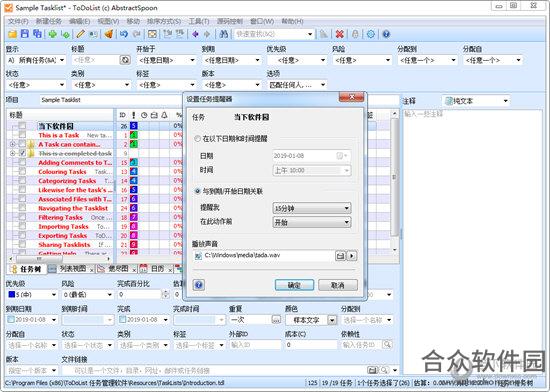Open the 显示 all tasks filter dropdown
The width and height of the screenshot is (550, 392).
click(36, 60)
